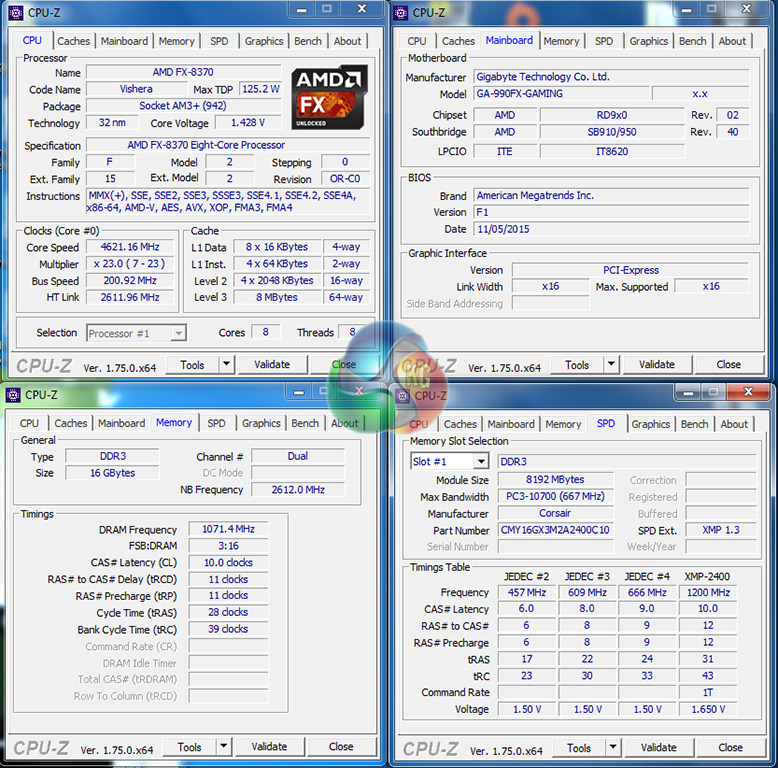Click the Max TDP value 125.2 W
Viewport: 778px width, 768px height.
click(260, 89)
